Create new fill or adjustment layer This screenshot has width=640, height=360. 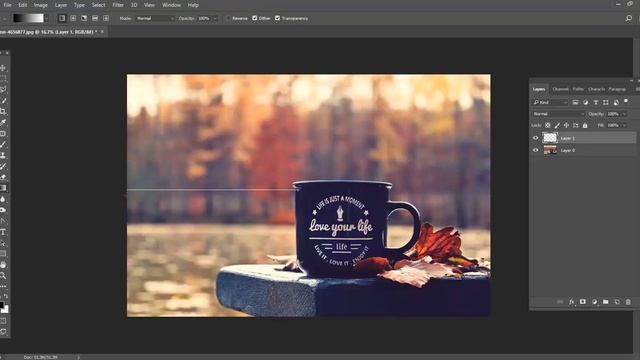[x=594, y=302]
